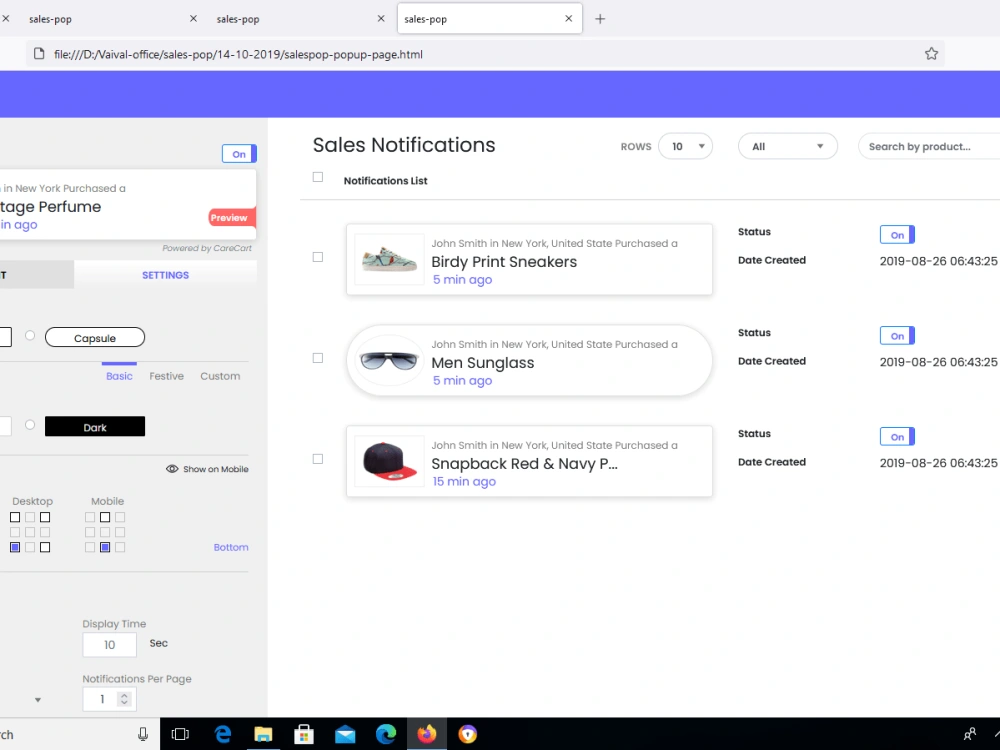1000x750 pixels.
Task: Open the Men Sunglass notification card
Action: (x=529, y=360)
